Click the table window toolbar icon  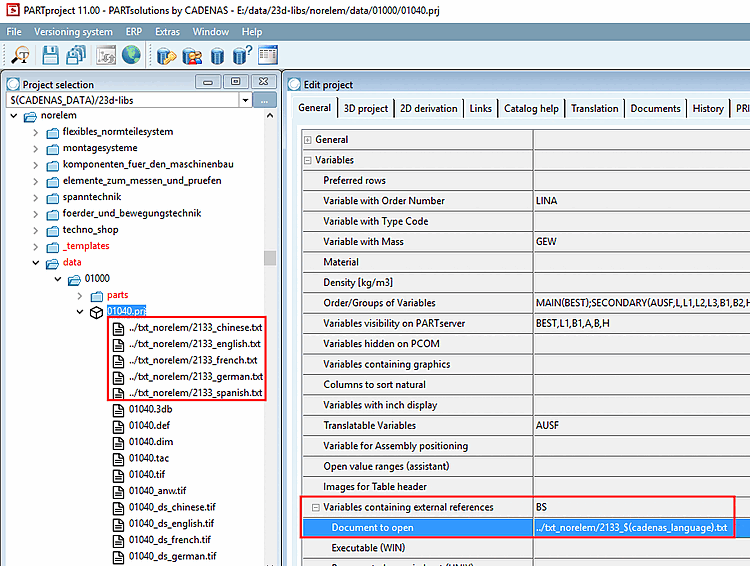[x=268, y=55]
